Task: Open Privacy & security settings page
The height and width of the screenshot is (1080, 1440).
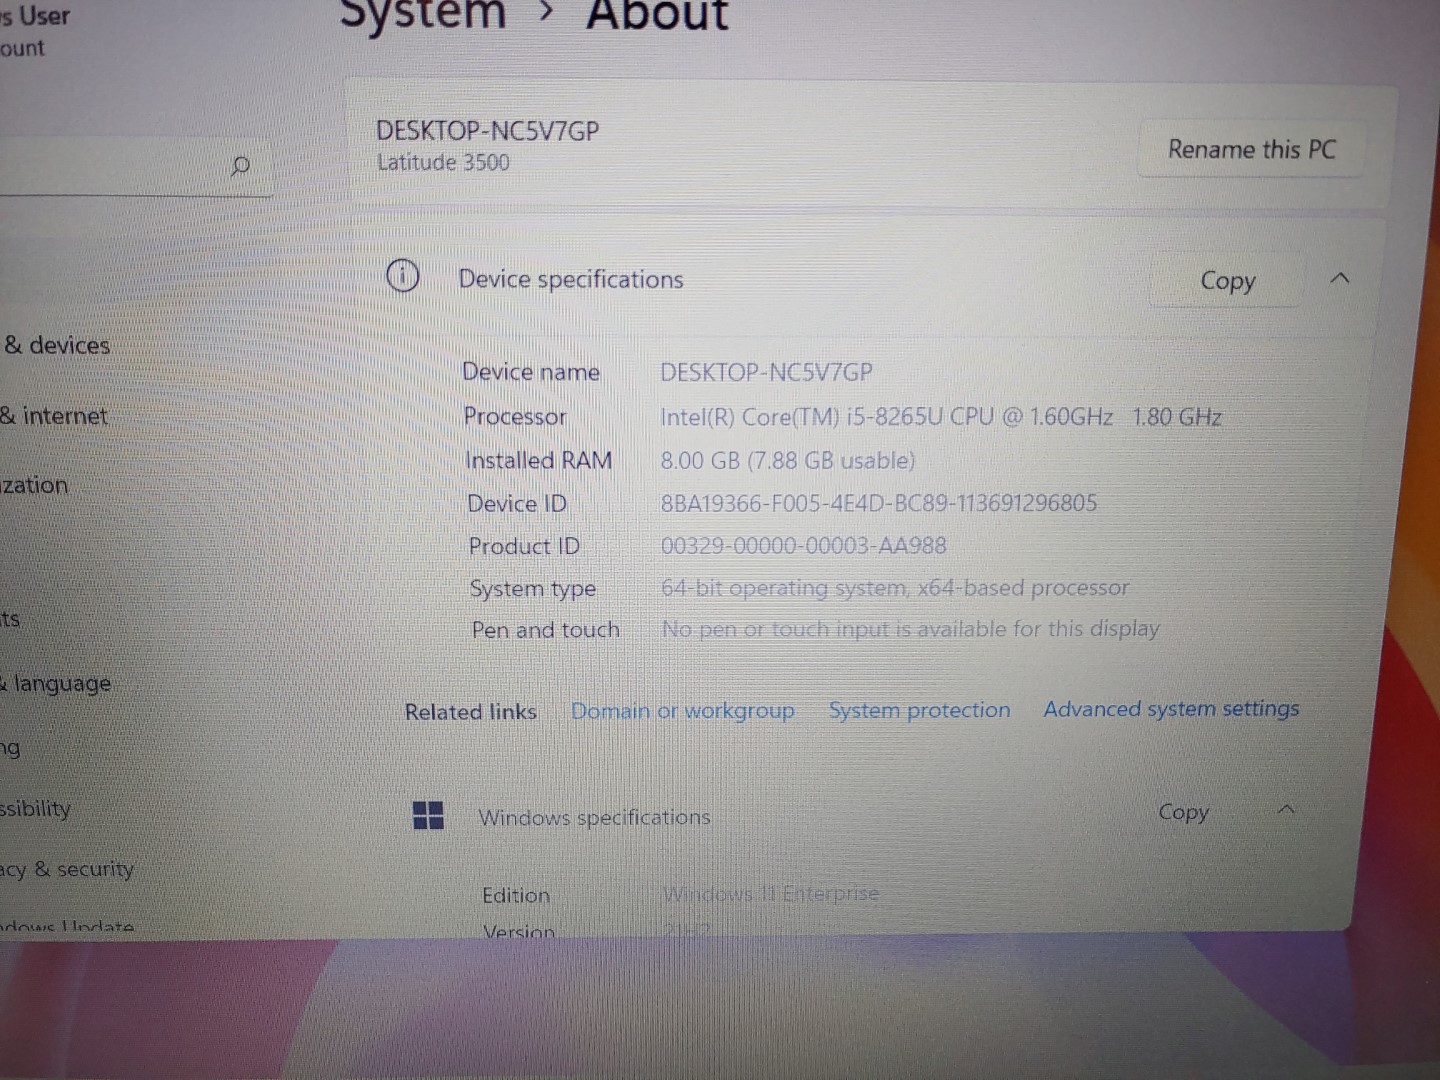Action: pos(67,869)
